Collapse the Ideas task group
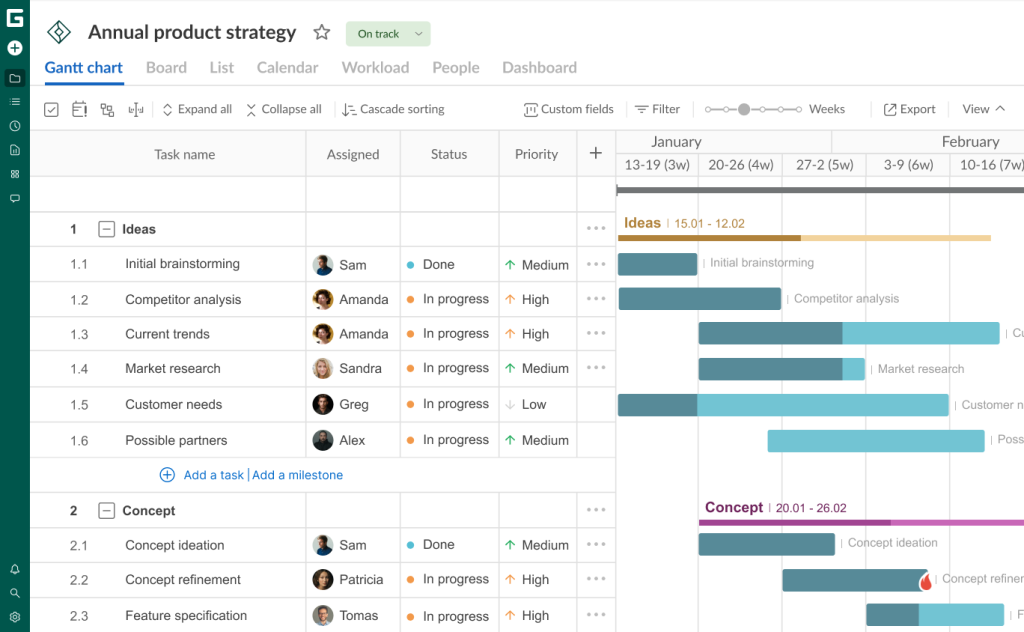 (x=106, y=228)
